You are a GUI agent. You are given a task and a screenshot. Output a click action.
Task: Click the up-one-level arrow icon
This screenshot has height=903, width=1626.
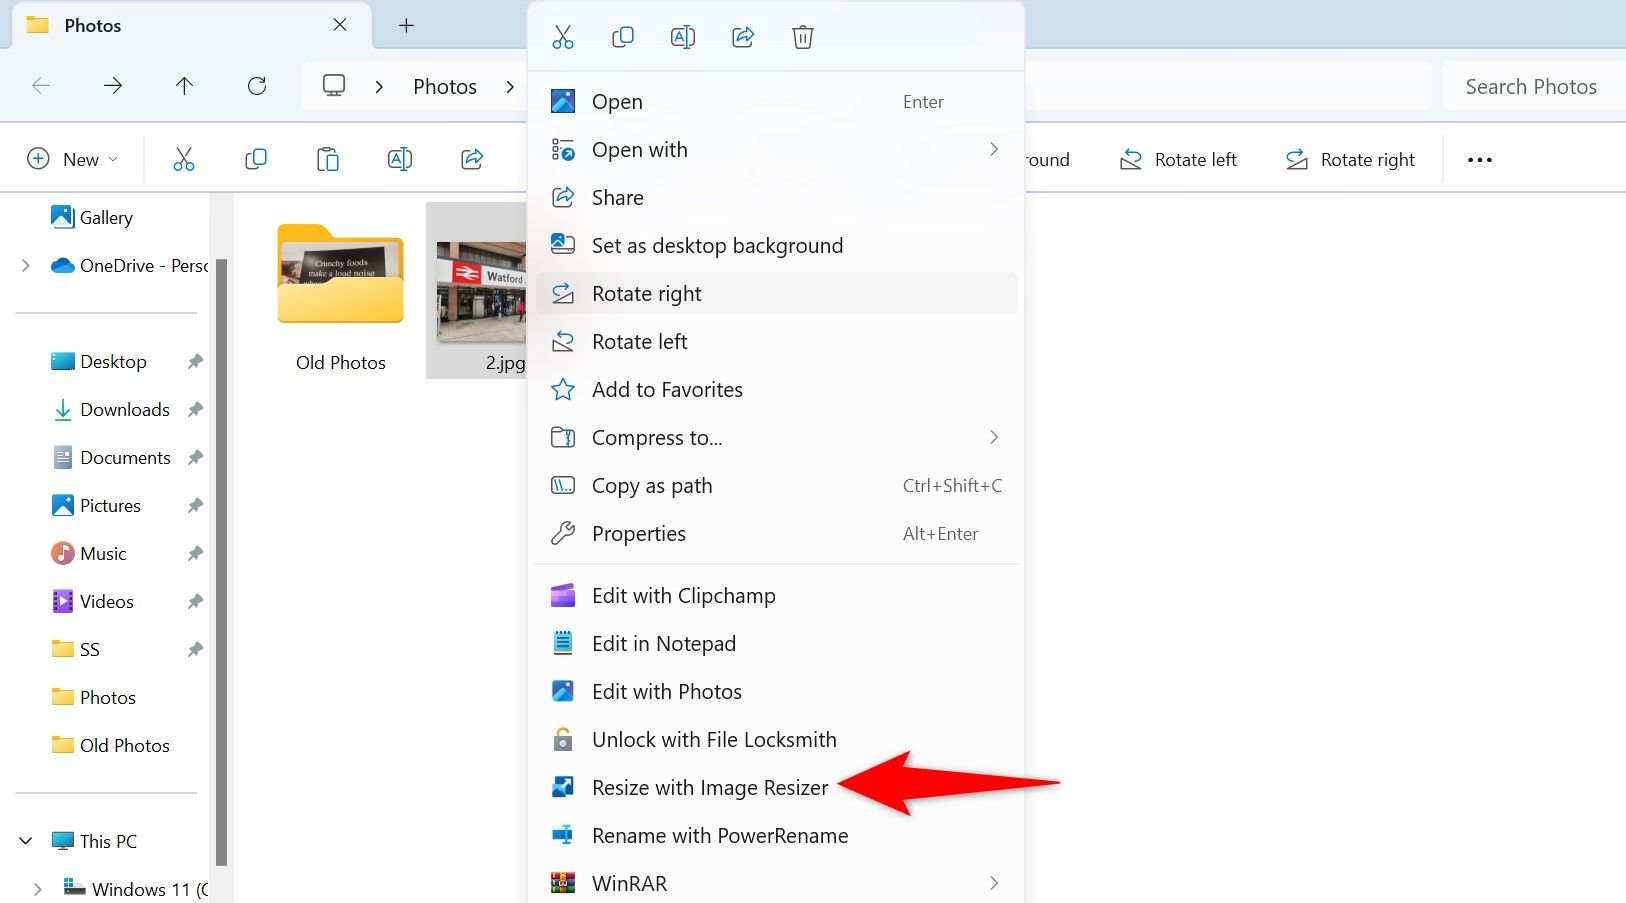click(x=185, y=86)
